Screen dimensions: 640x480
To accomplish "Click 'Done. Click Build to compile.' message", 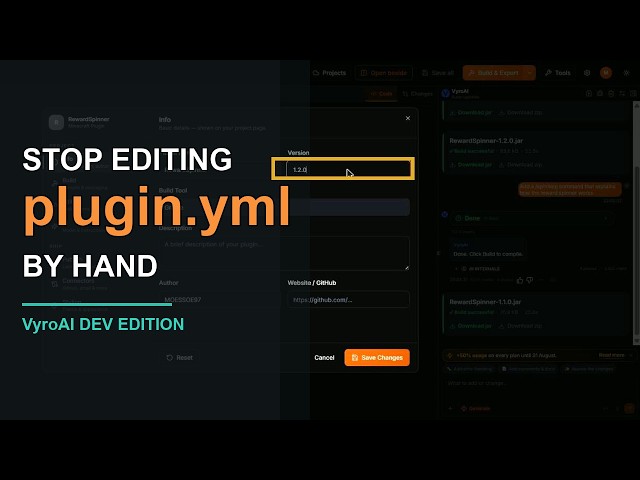I will [x=488, y=254].
